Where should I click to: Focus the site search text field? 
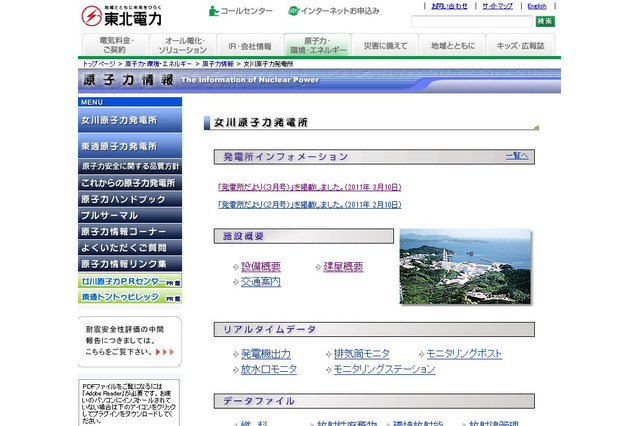pyautogui.click(x=470, y=21)
